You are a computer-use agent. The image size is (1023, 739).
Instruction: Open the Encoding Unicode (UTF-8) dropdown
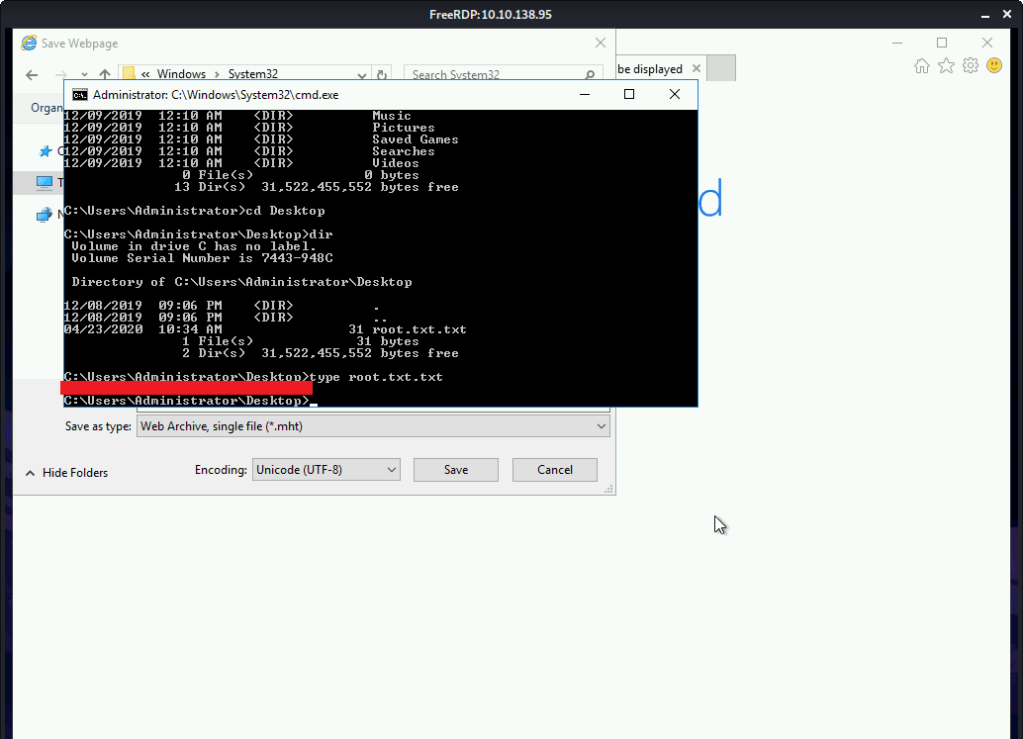pyautogui.click(x=391, y=469)
